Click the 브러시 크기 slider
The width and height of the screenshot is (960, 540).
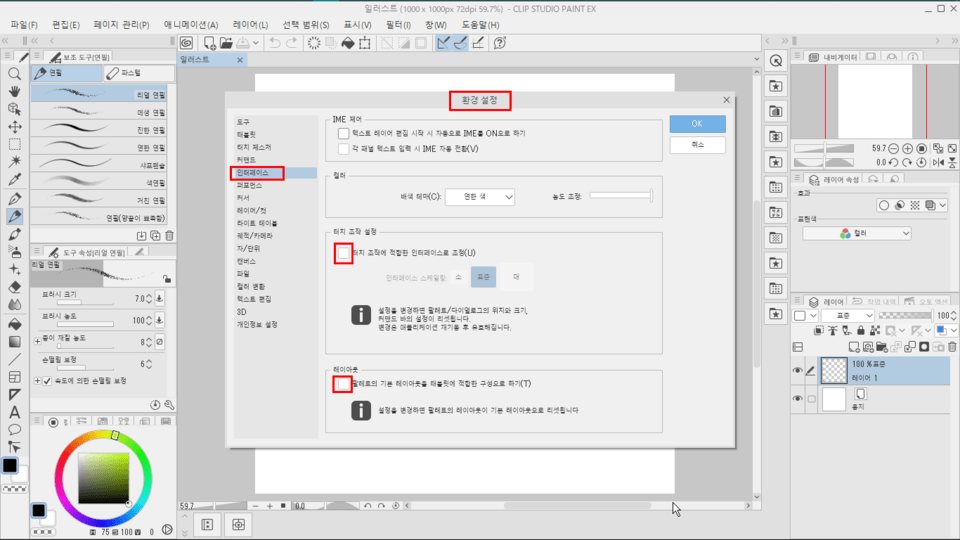pos(85,302)
